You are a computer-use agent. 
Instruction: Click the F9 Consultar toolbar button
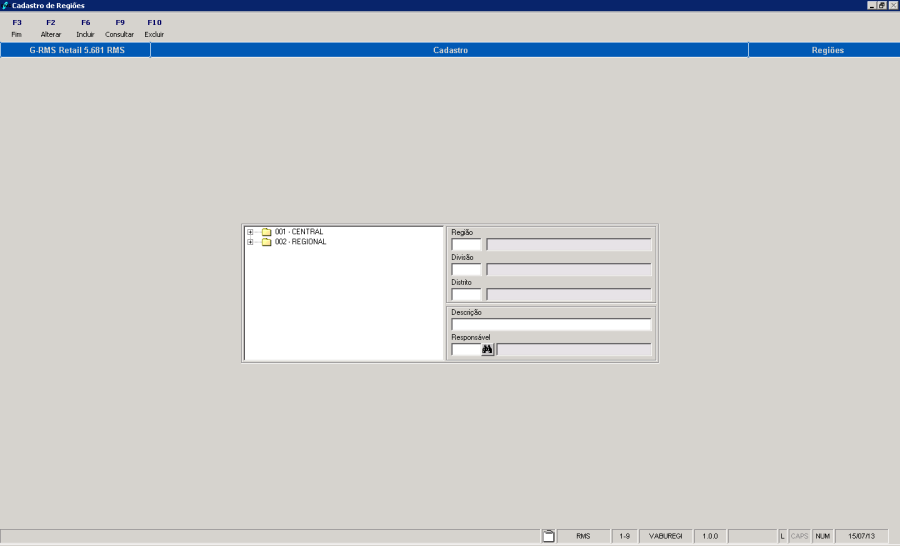point(119,28)
